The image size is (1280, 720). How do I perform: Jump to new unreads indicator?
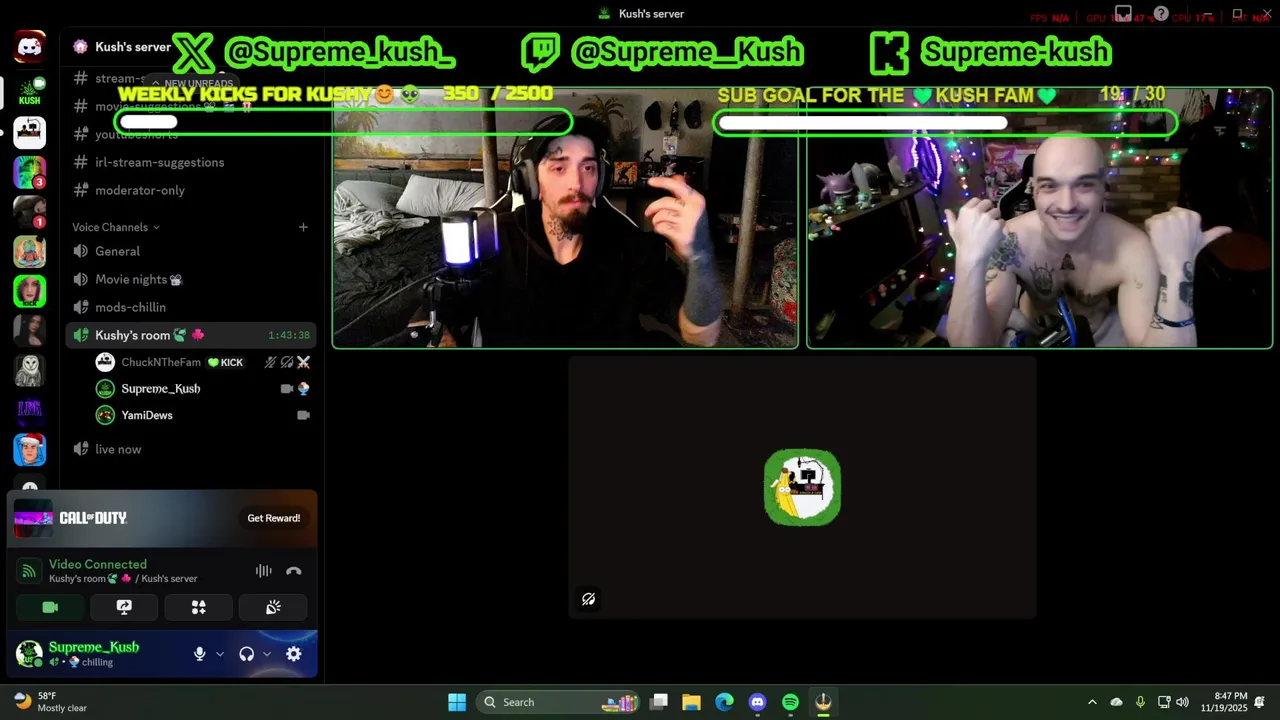193,84
